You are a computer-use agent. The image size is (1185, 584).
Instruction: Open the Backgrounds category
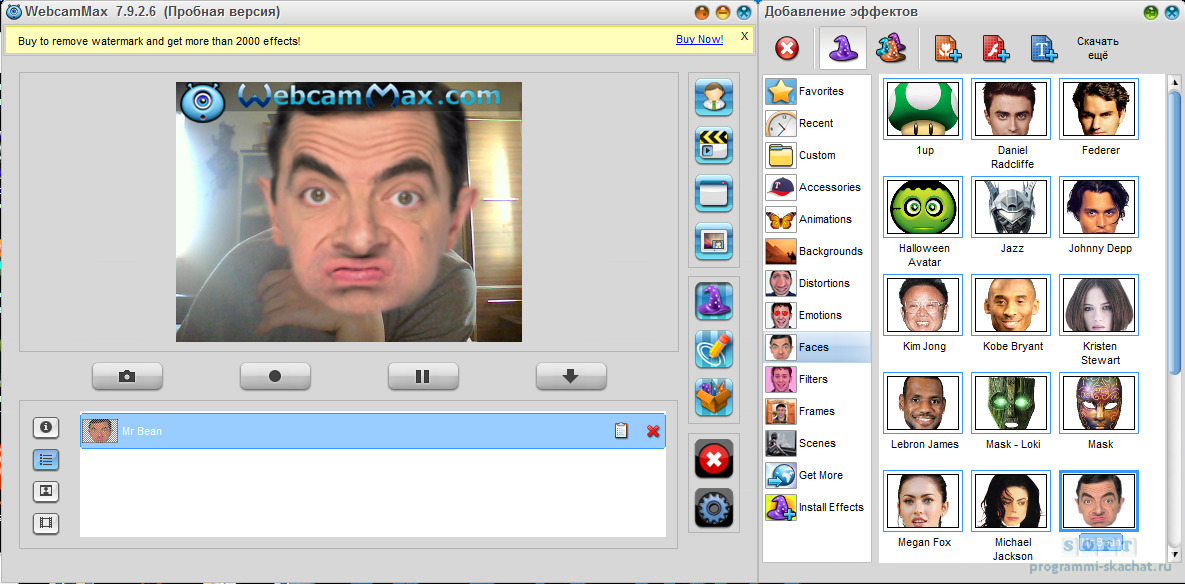pyautogui.click(x=818, y=251)
